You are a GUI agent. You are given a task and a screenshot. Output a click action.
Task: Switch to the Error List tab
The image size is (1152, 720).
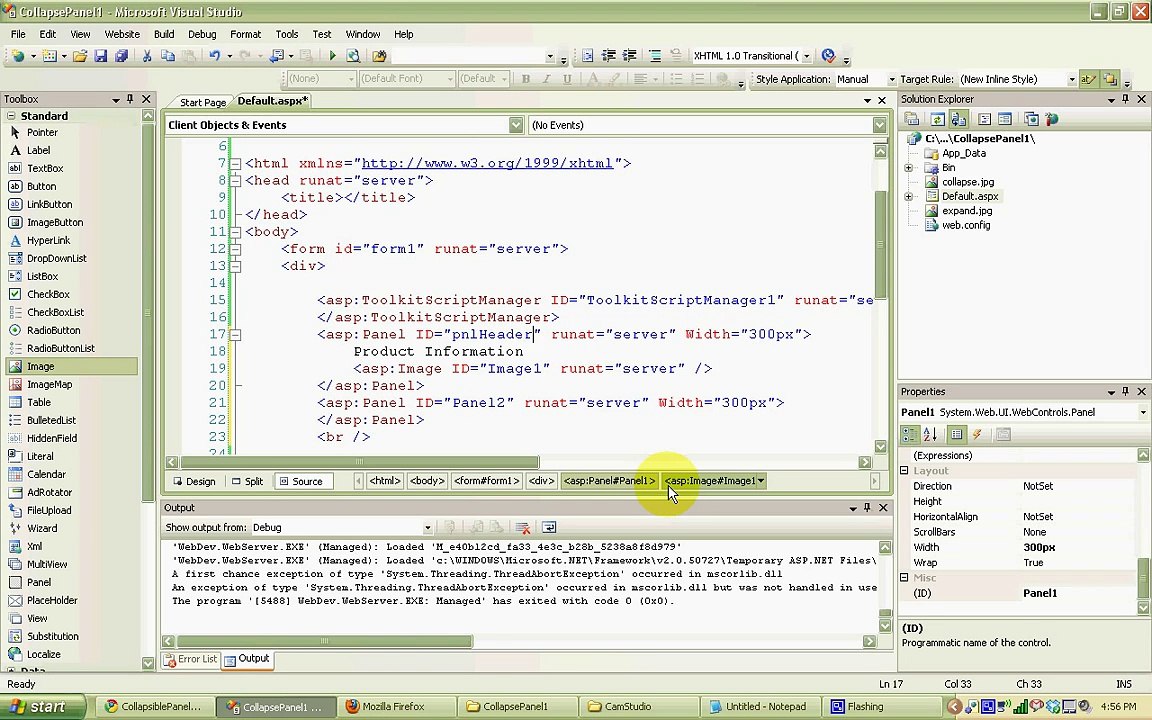point(190,659)
